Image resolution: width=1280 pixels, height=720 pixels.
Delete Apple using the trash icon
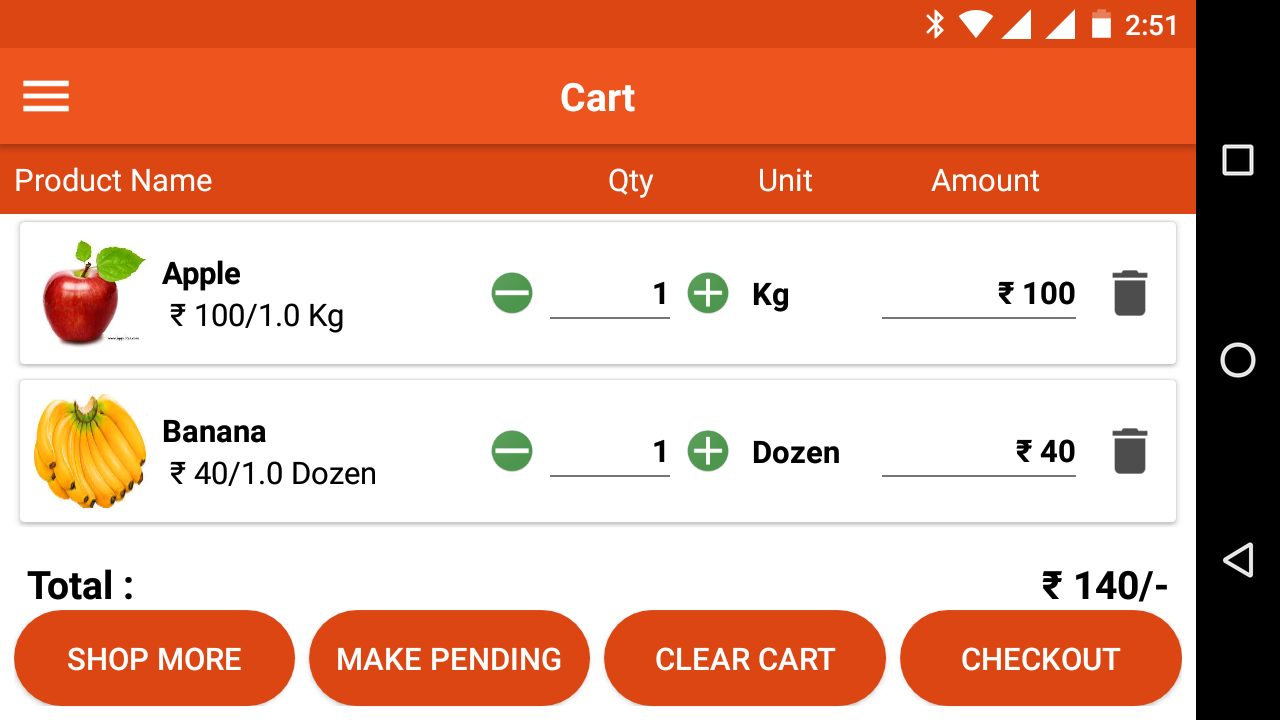1130,293
